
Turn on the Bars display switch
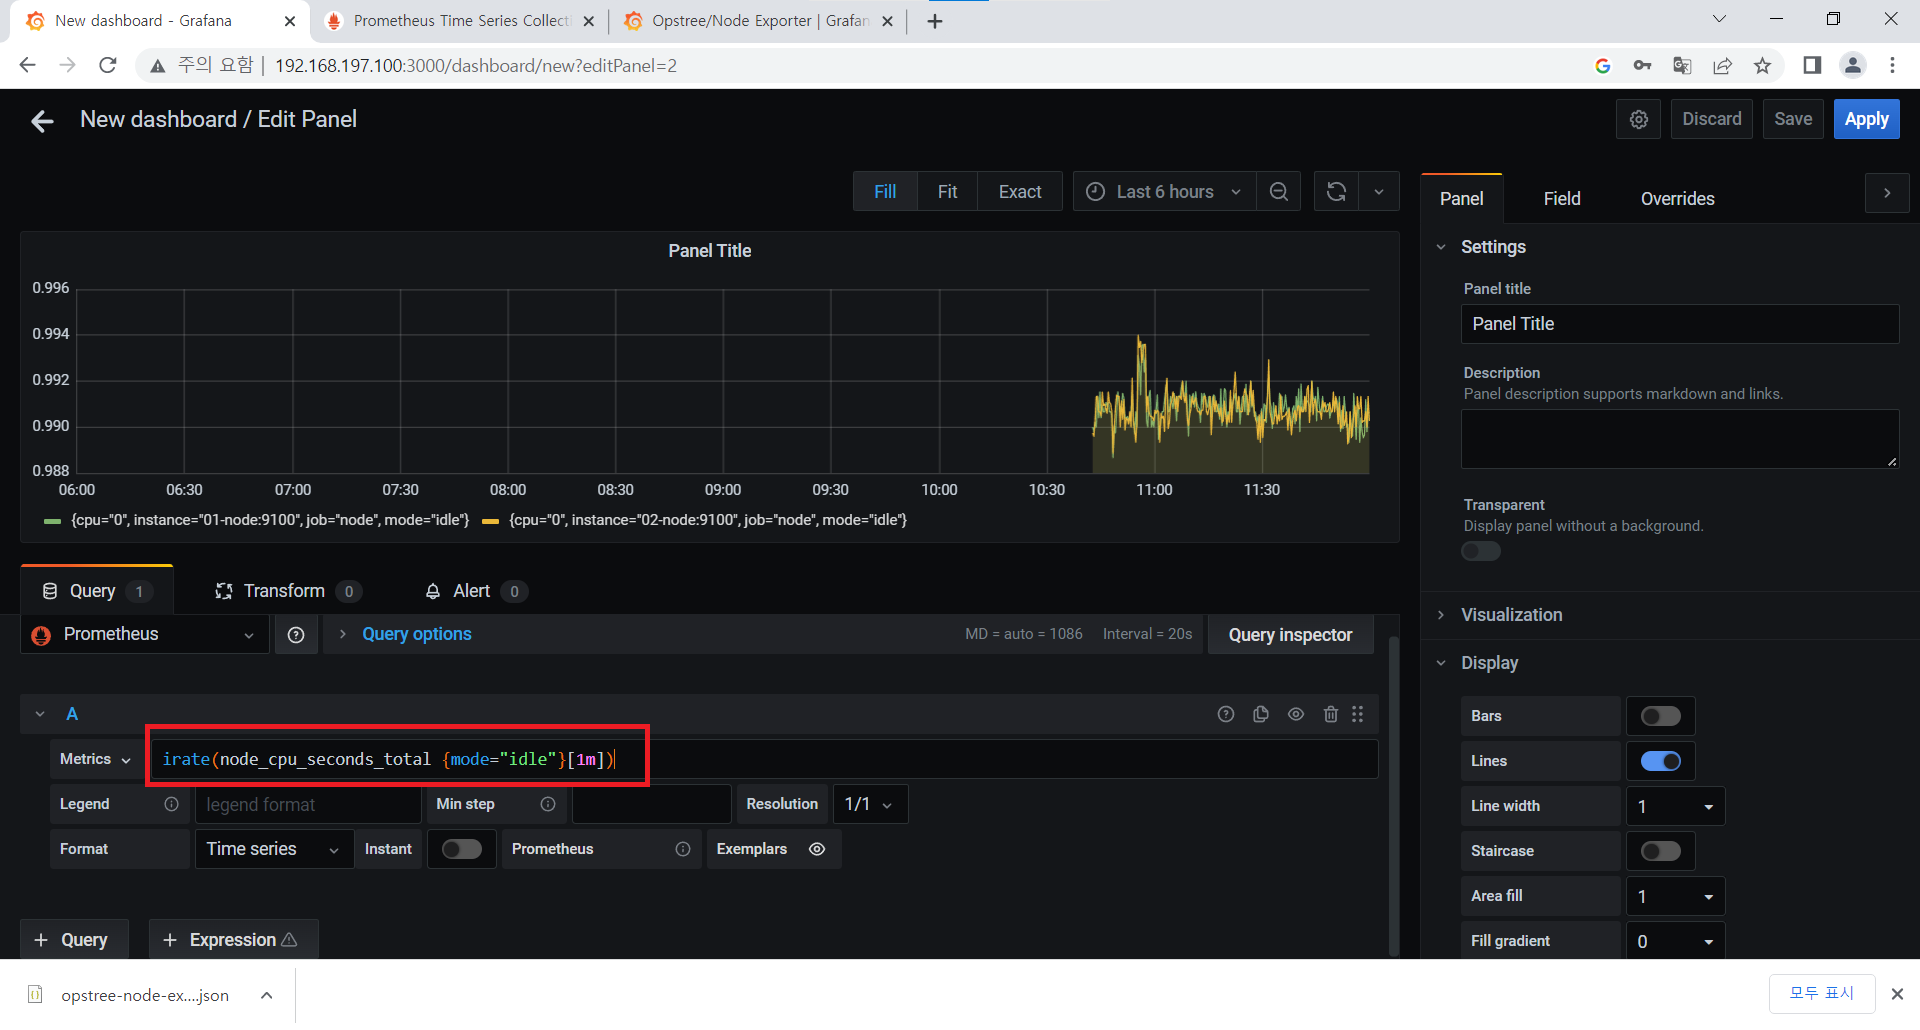[x=1661, y=716]
